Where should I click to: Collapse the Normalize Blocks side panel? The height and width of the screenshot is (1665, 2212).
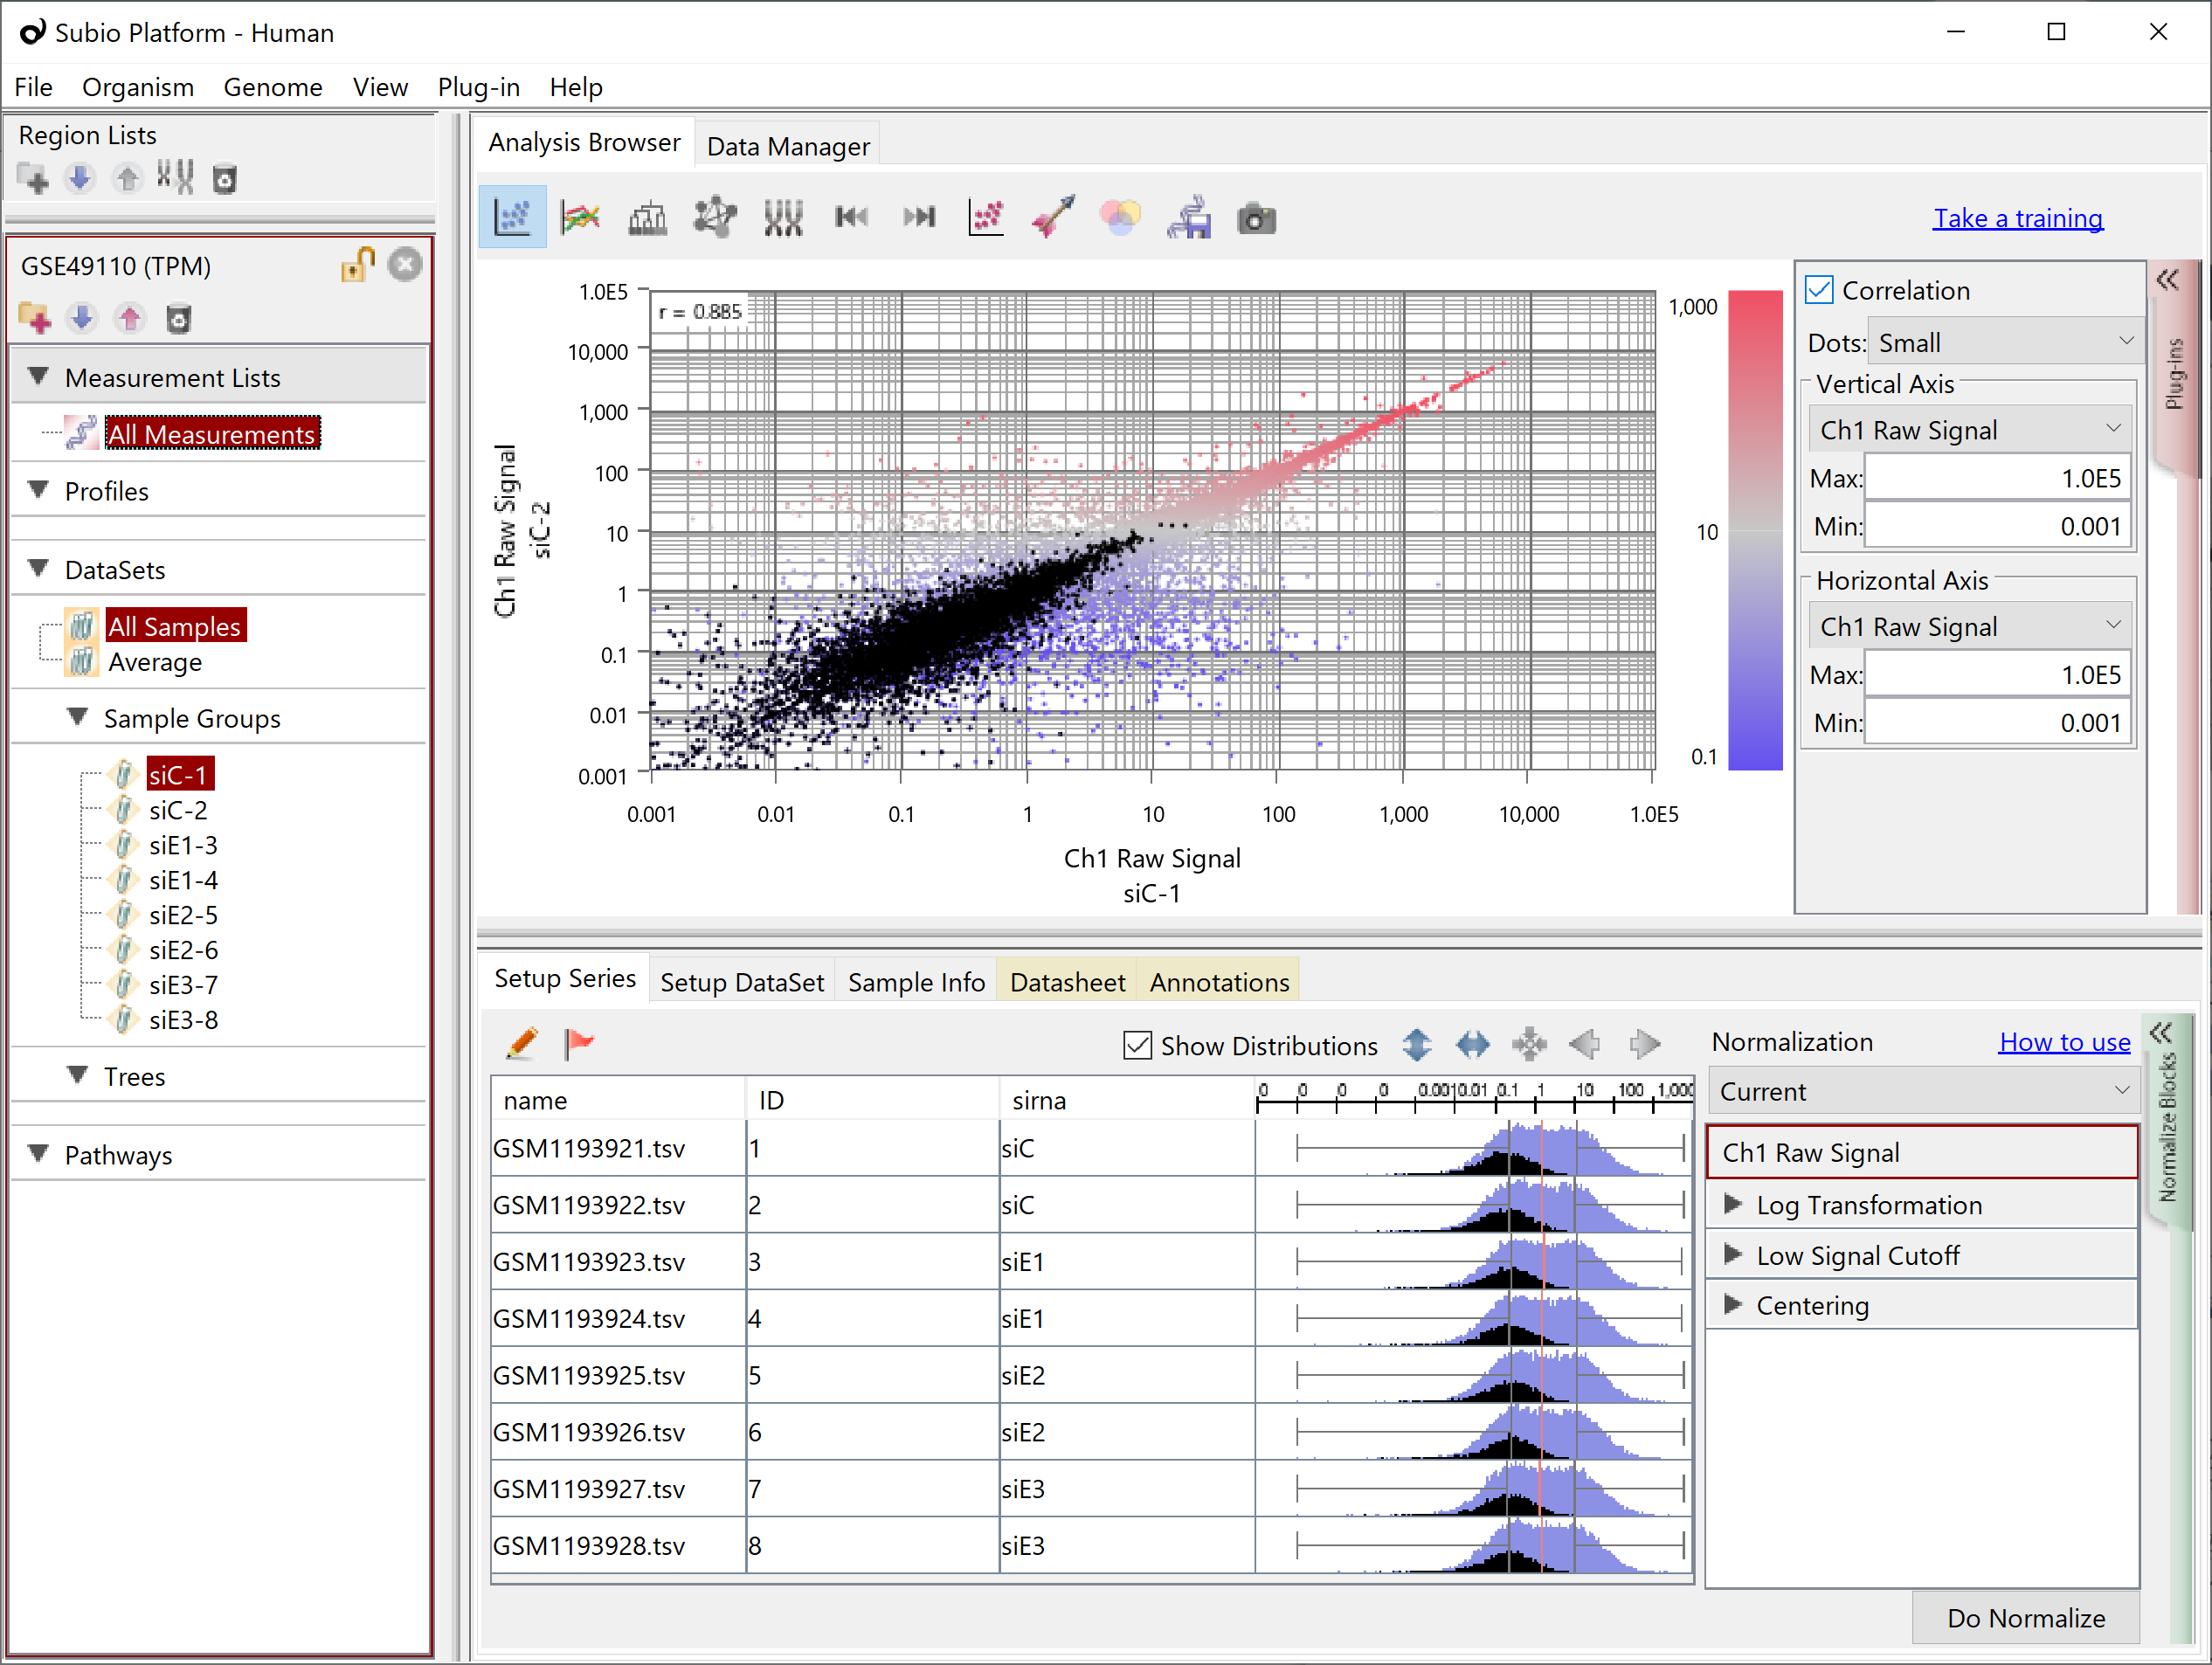[2162, 1033]
